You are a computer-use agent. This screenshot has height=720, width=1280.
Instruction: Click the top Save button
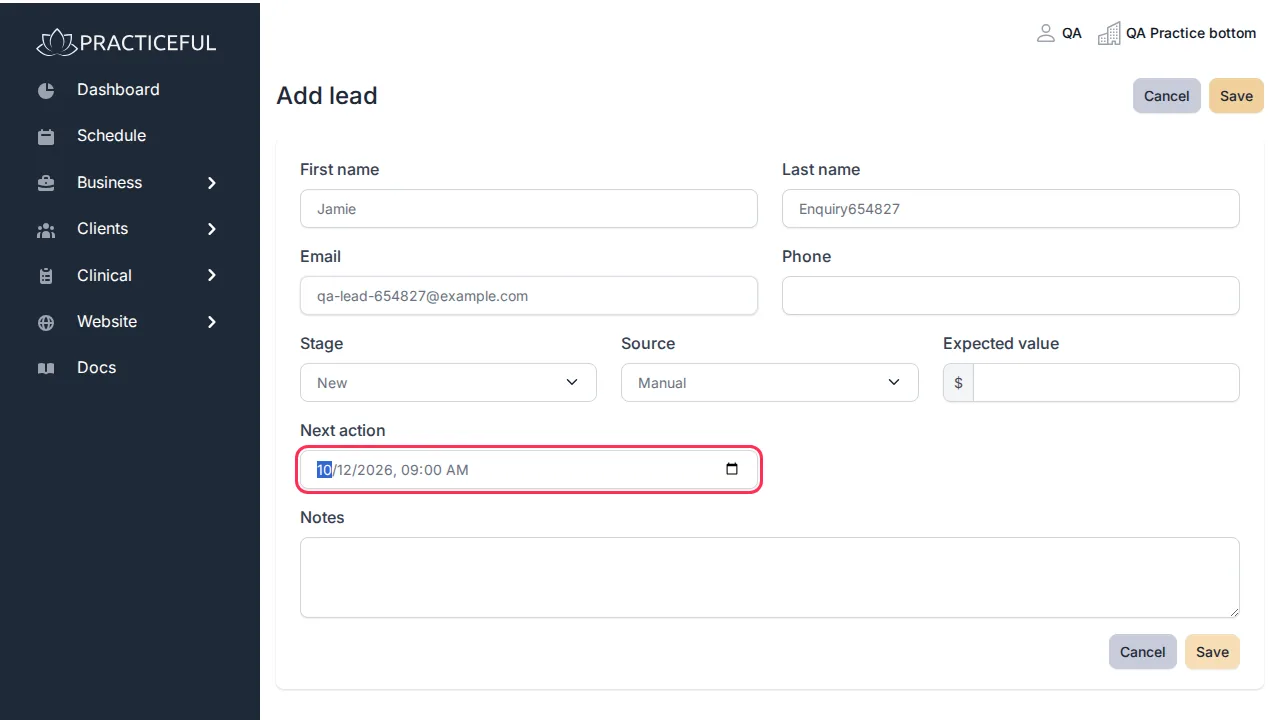[x=1236, y=96]
